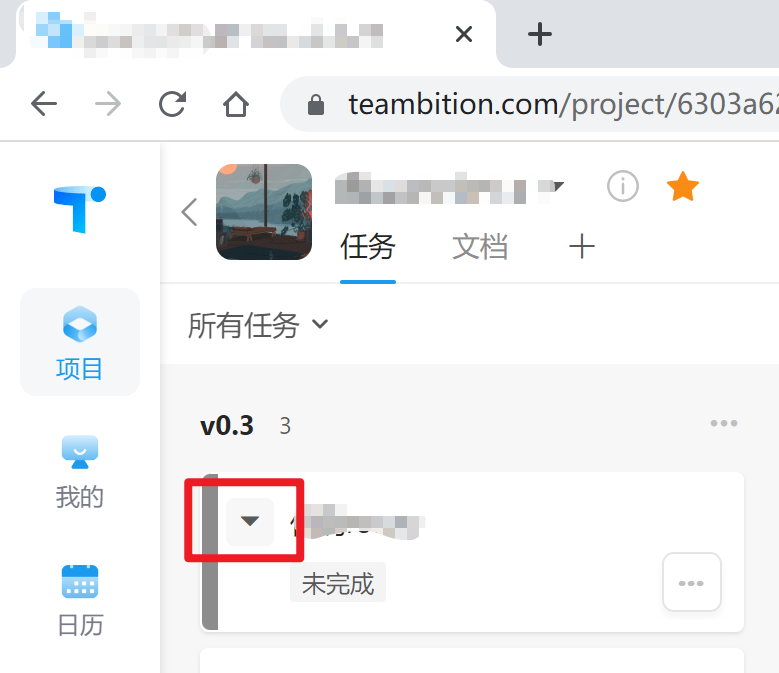Add a new tab with plus next to 文档
The image size is (779, 673).
point(581,246)
